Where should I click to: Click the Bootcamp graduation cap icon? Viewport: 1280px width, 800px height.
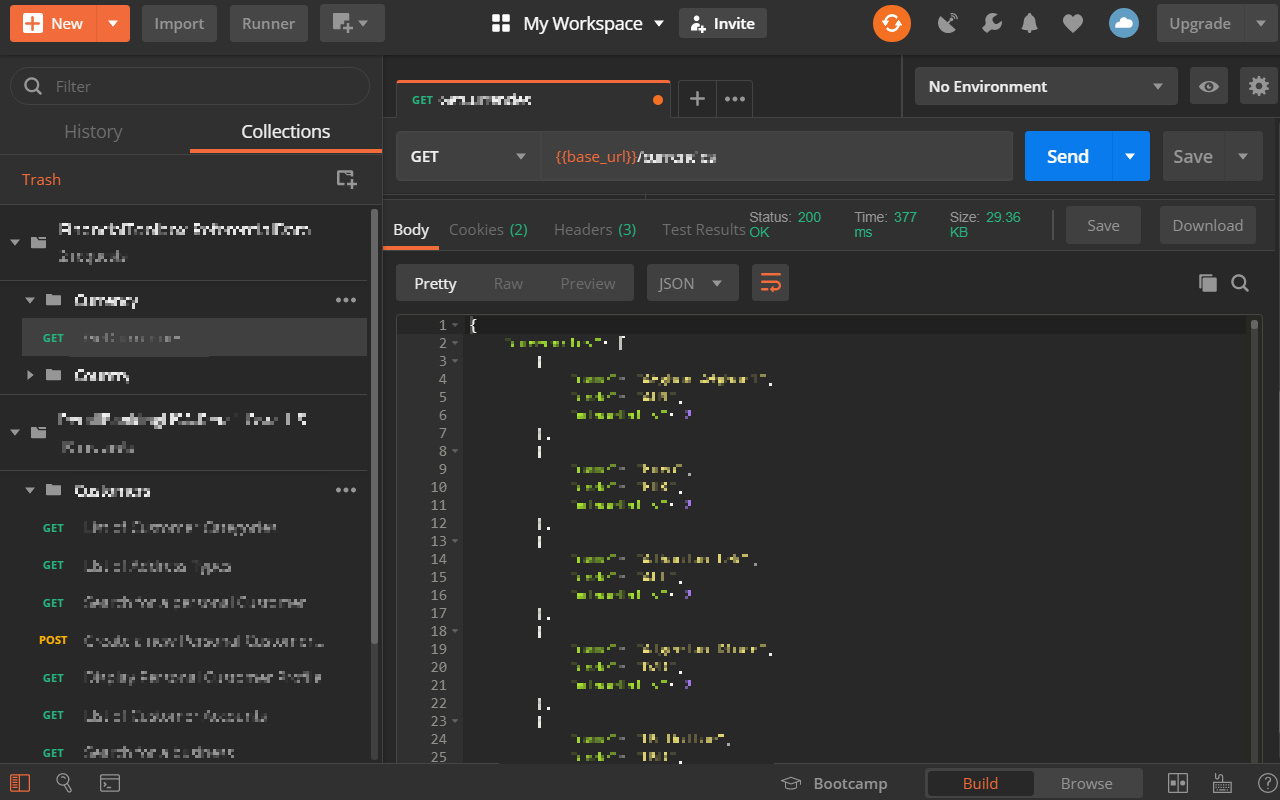coord(792,783)
